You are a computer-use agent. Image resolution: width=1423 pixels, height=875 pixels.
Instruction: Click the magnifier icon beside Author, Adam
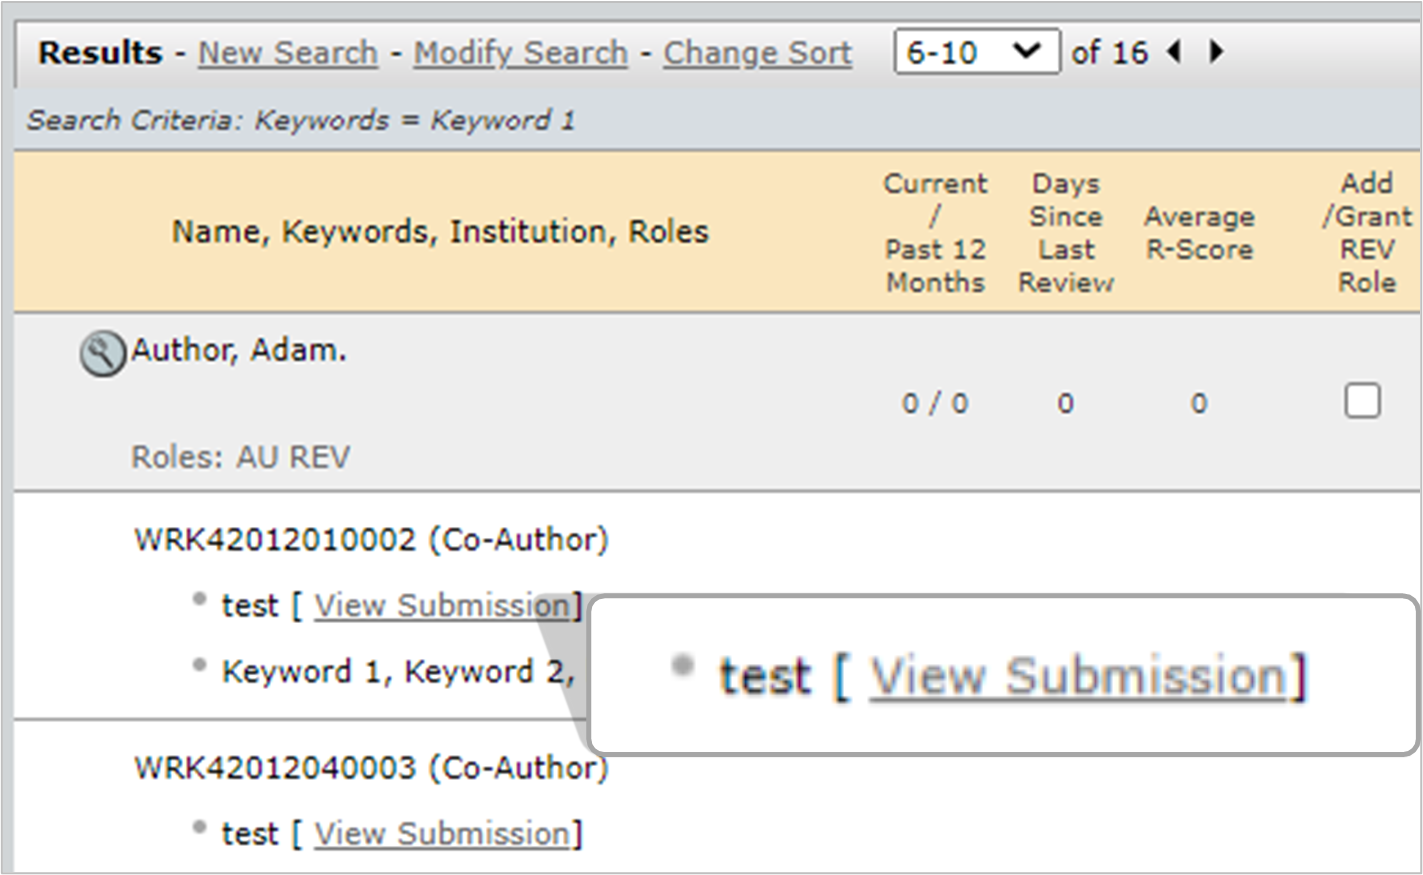click(102, 354)
